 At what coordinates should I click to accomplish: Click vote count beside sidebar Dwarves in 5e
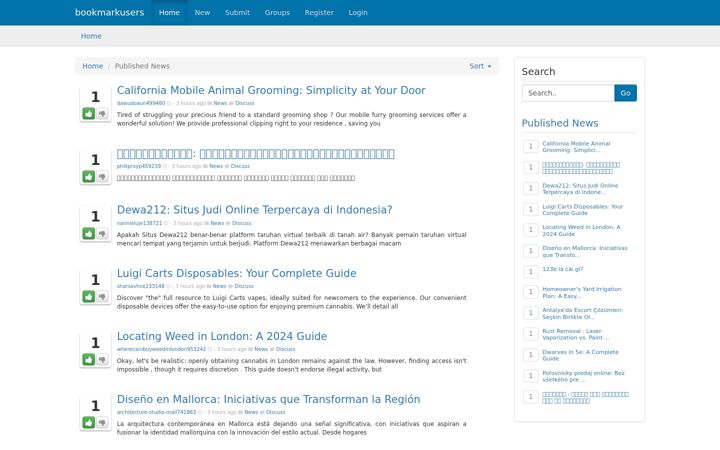530,355
